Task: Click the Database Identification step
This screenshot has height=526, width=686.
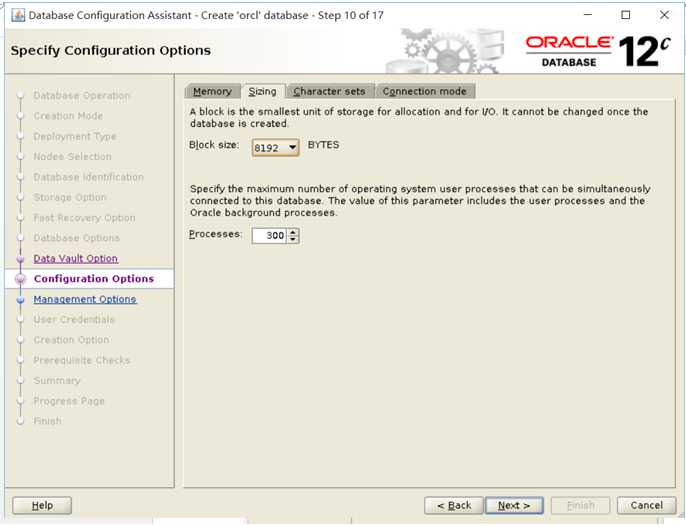Action: pyautogui.click(x=88, y=177)
